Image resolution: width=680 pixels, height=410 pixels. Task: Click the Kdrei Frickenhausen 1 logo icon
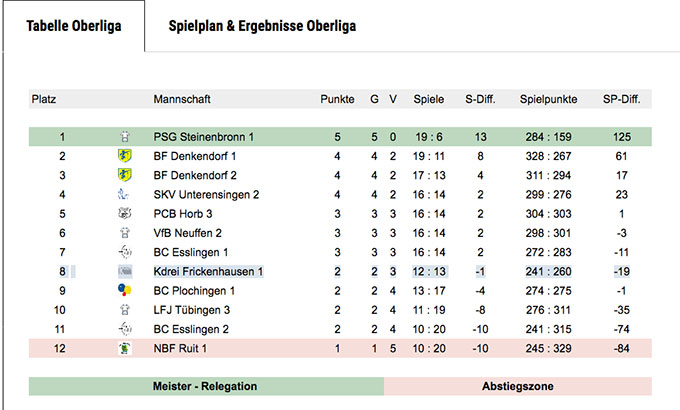(125, 272)
